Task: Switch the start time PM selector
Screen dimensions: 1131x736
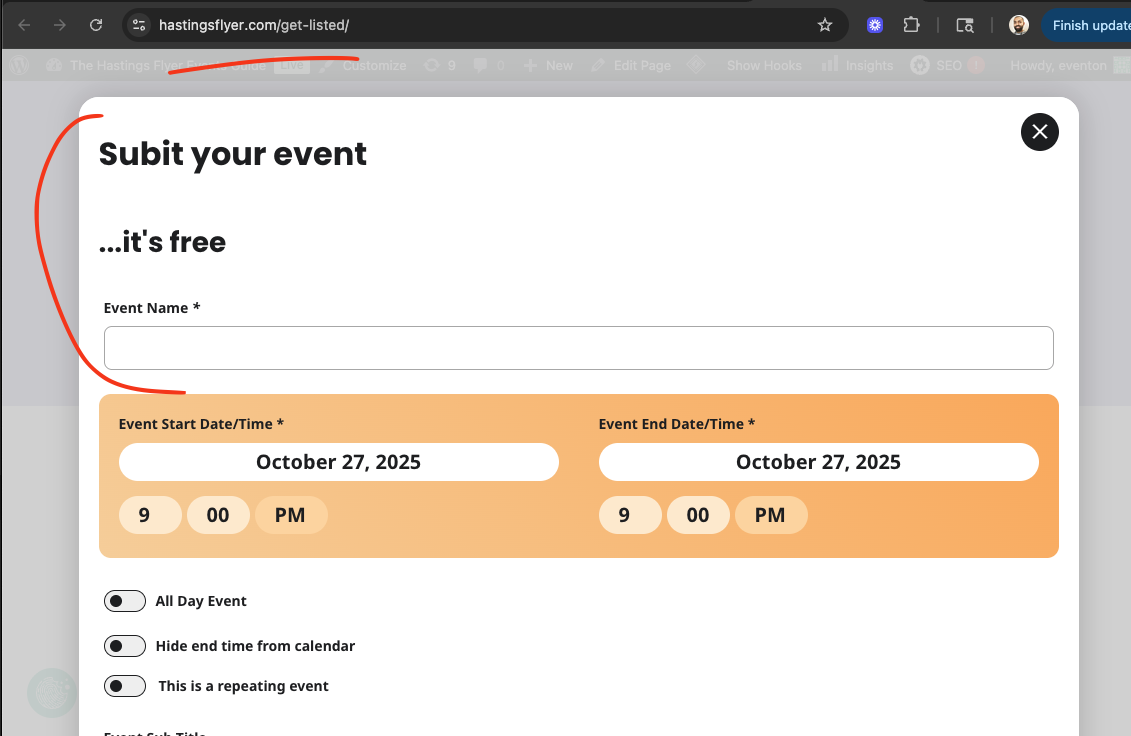Action: tap(290, 515)
